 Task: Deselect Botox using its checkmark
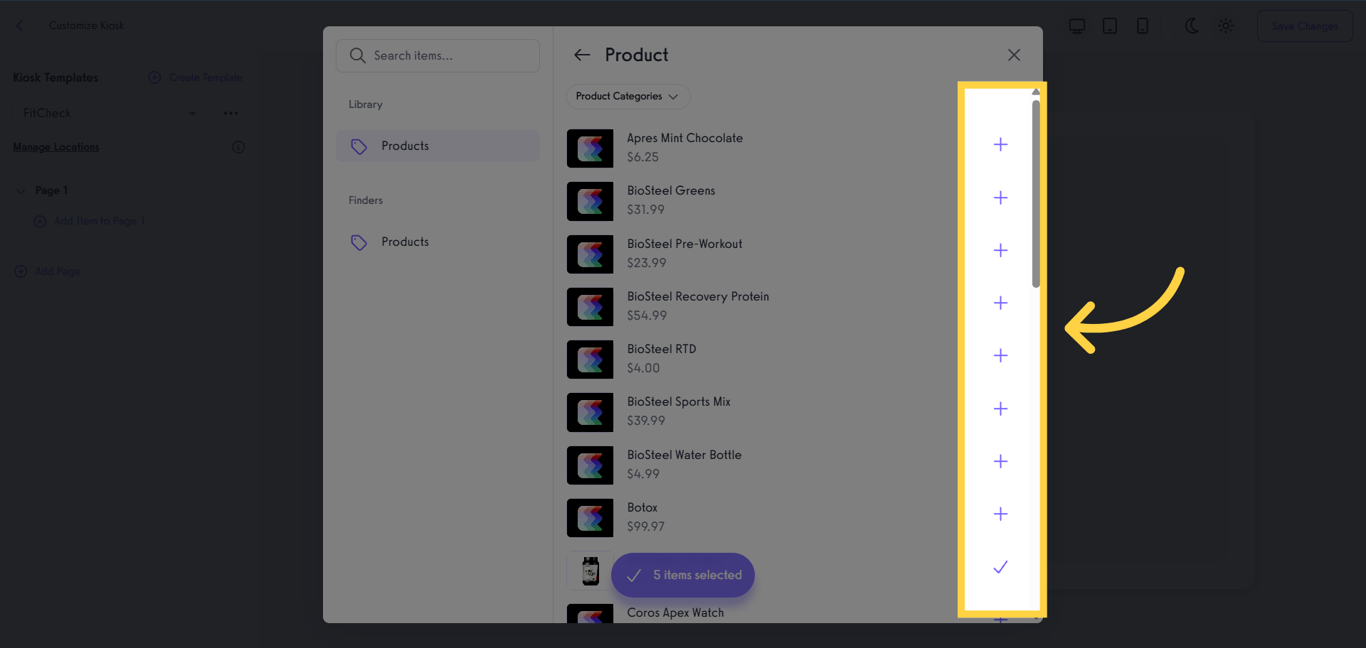click(1000, 567)
